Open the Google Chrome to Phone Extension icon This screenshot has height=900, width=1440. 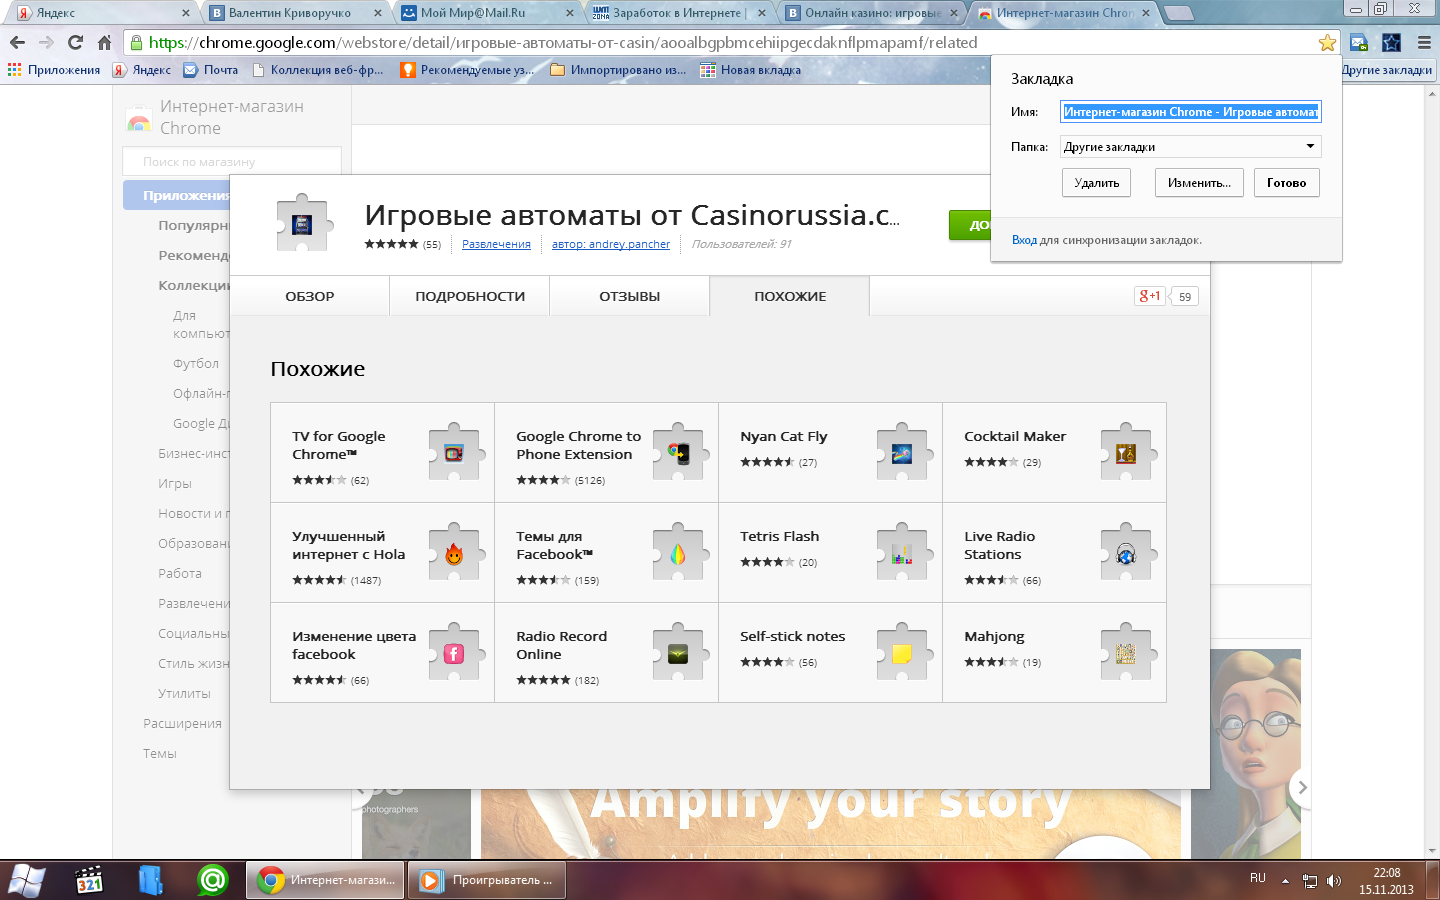click(x=679, y=452)
